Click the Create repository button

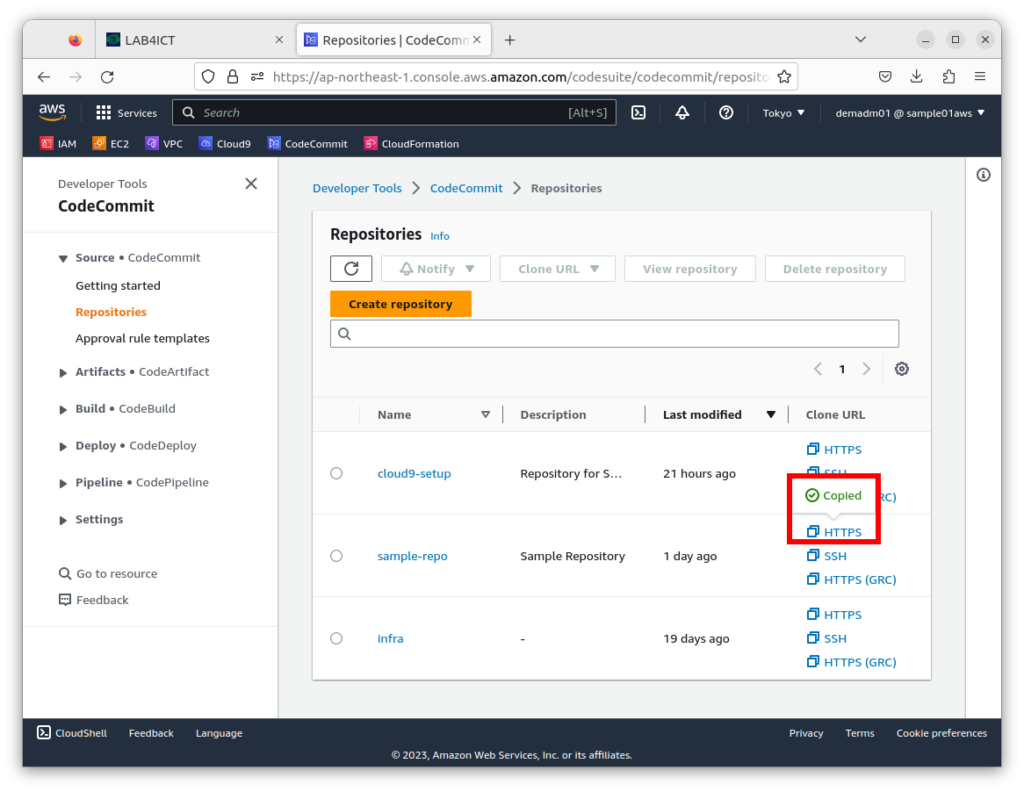tap(400, 303)
